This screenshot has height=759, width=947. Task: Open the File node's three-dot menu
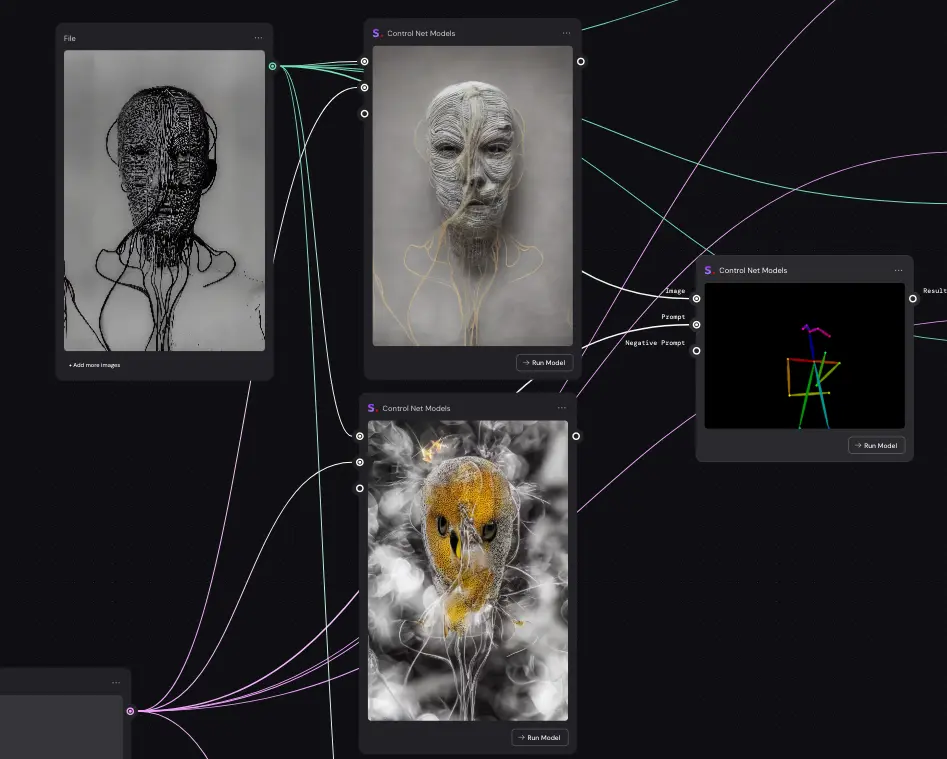pyautogui.click(x=258, y=38)
